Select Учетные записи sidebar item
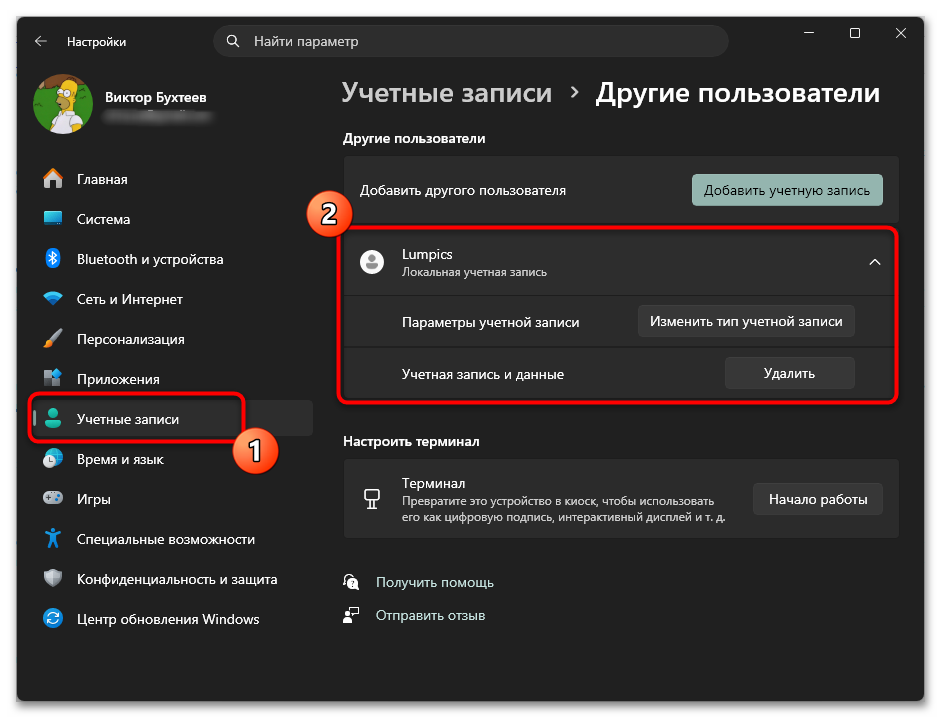The image size is (941, 718). coord(173,418)
